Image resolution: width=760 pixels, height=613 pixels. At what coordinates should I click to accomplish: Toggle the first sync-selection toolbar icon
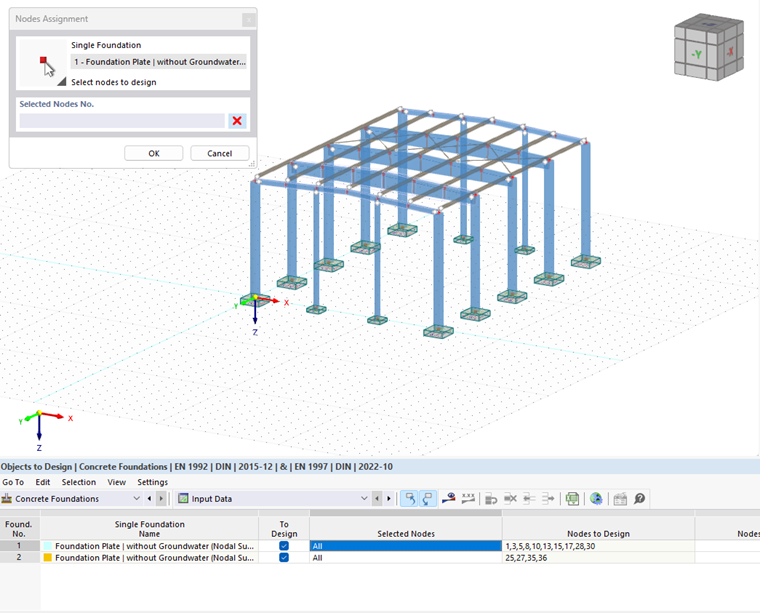410,499
